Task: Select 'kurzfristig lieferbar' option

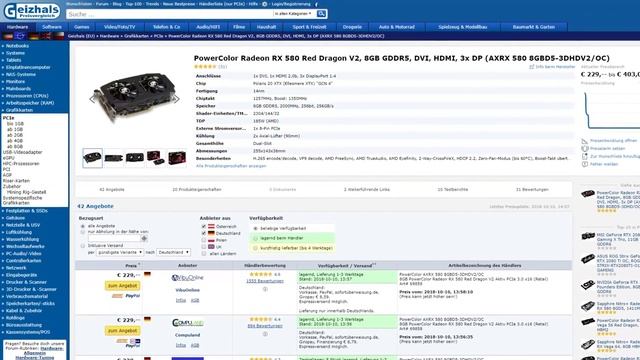Action: pos(292,248)
